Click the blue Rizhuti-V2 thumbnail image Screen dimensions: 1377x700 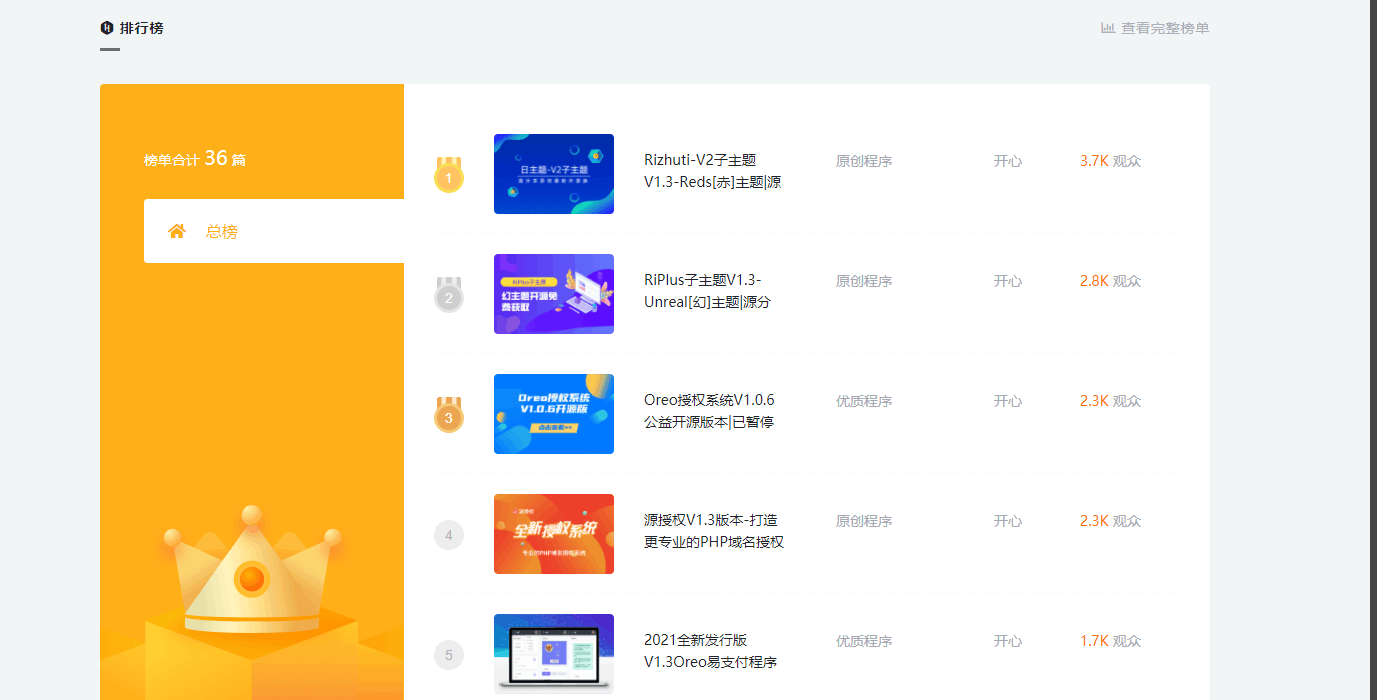click(x=553, y=174)
